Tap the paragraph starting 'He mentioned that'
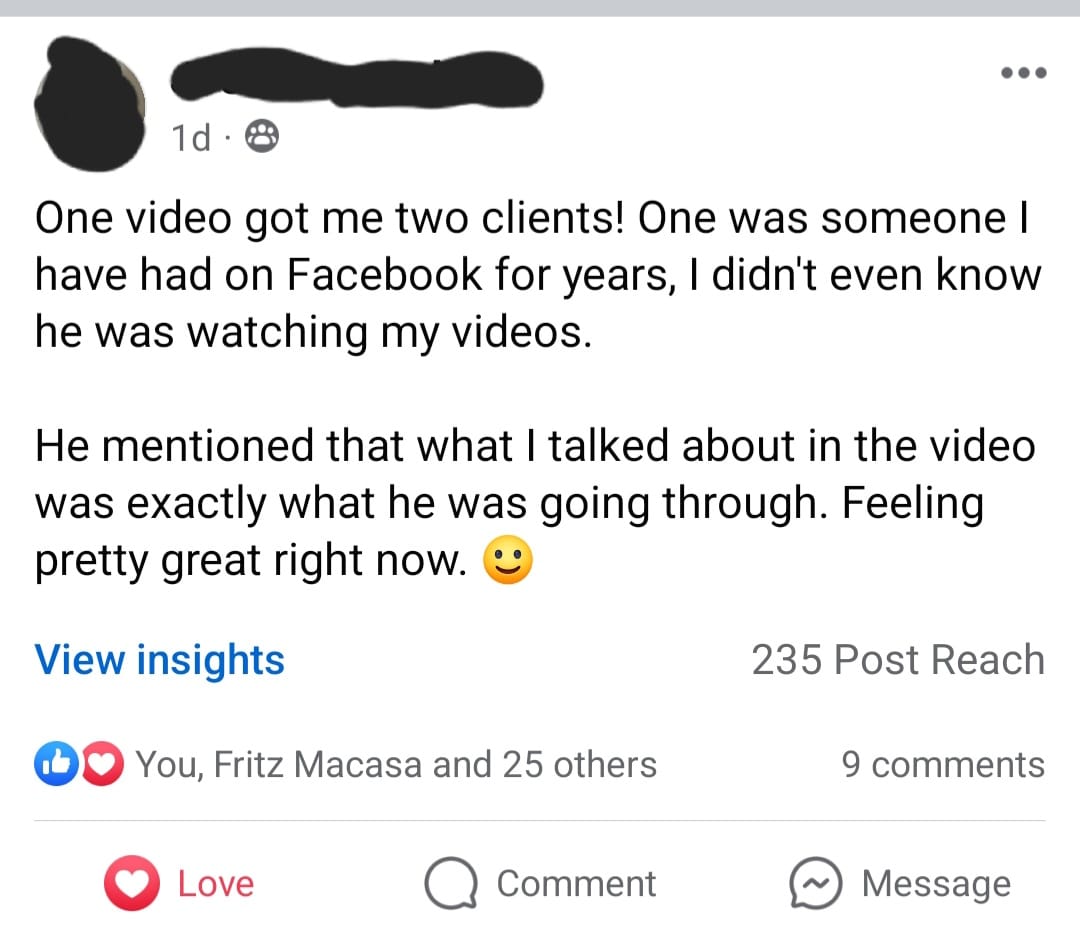This screenshot has width=1080, height=934. 534,504
